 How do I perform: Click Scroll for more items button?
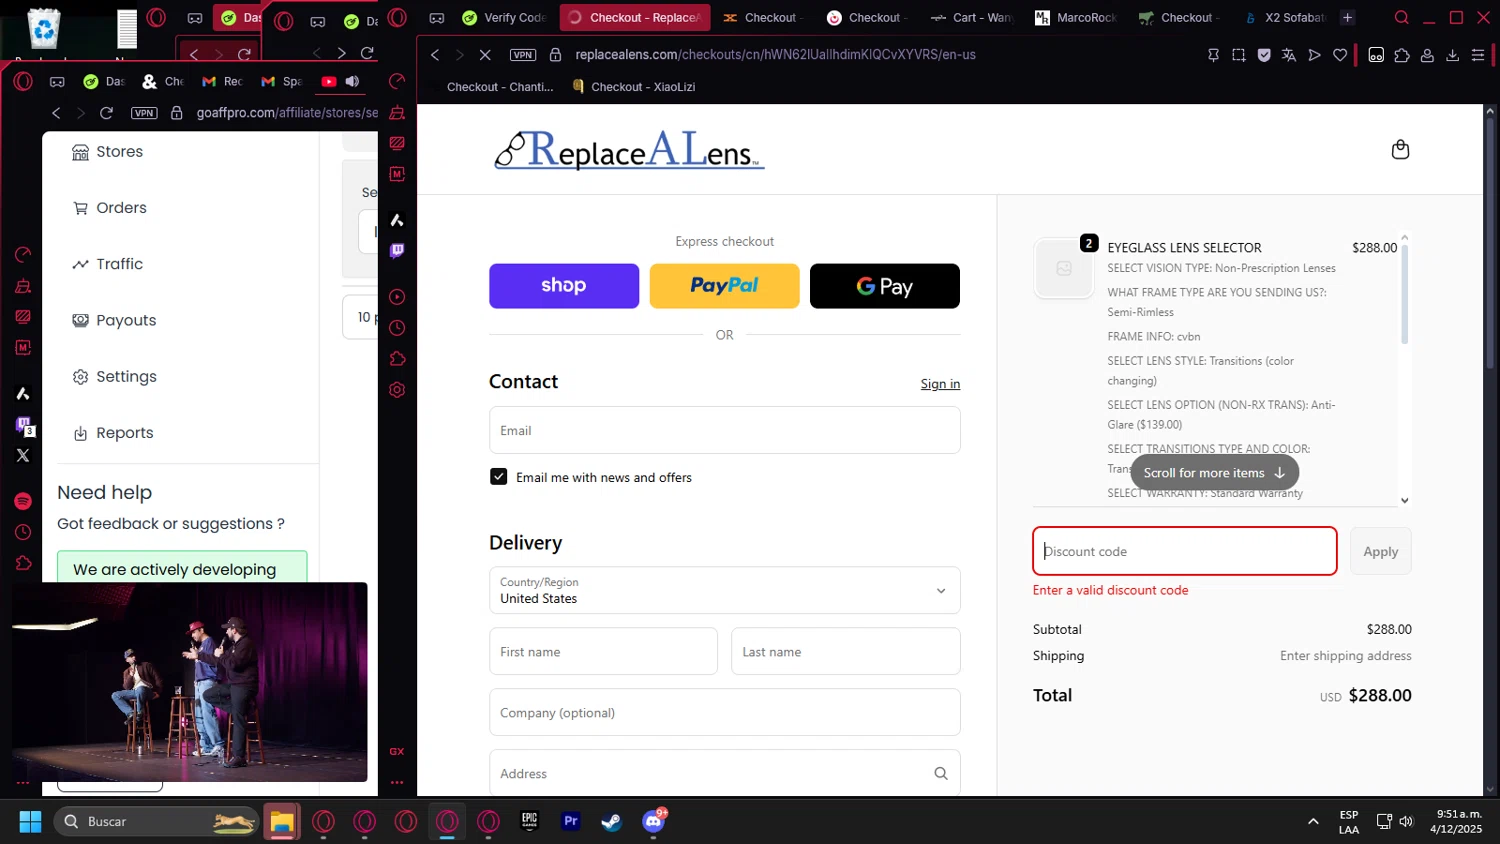click(x=1215, y=473)
